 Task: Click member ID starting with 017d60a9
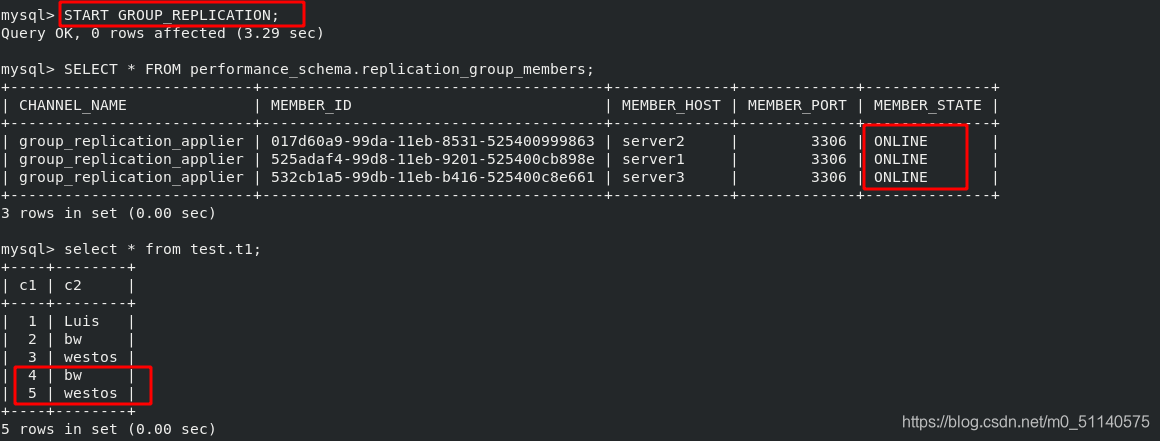click(x=432, y=141)
